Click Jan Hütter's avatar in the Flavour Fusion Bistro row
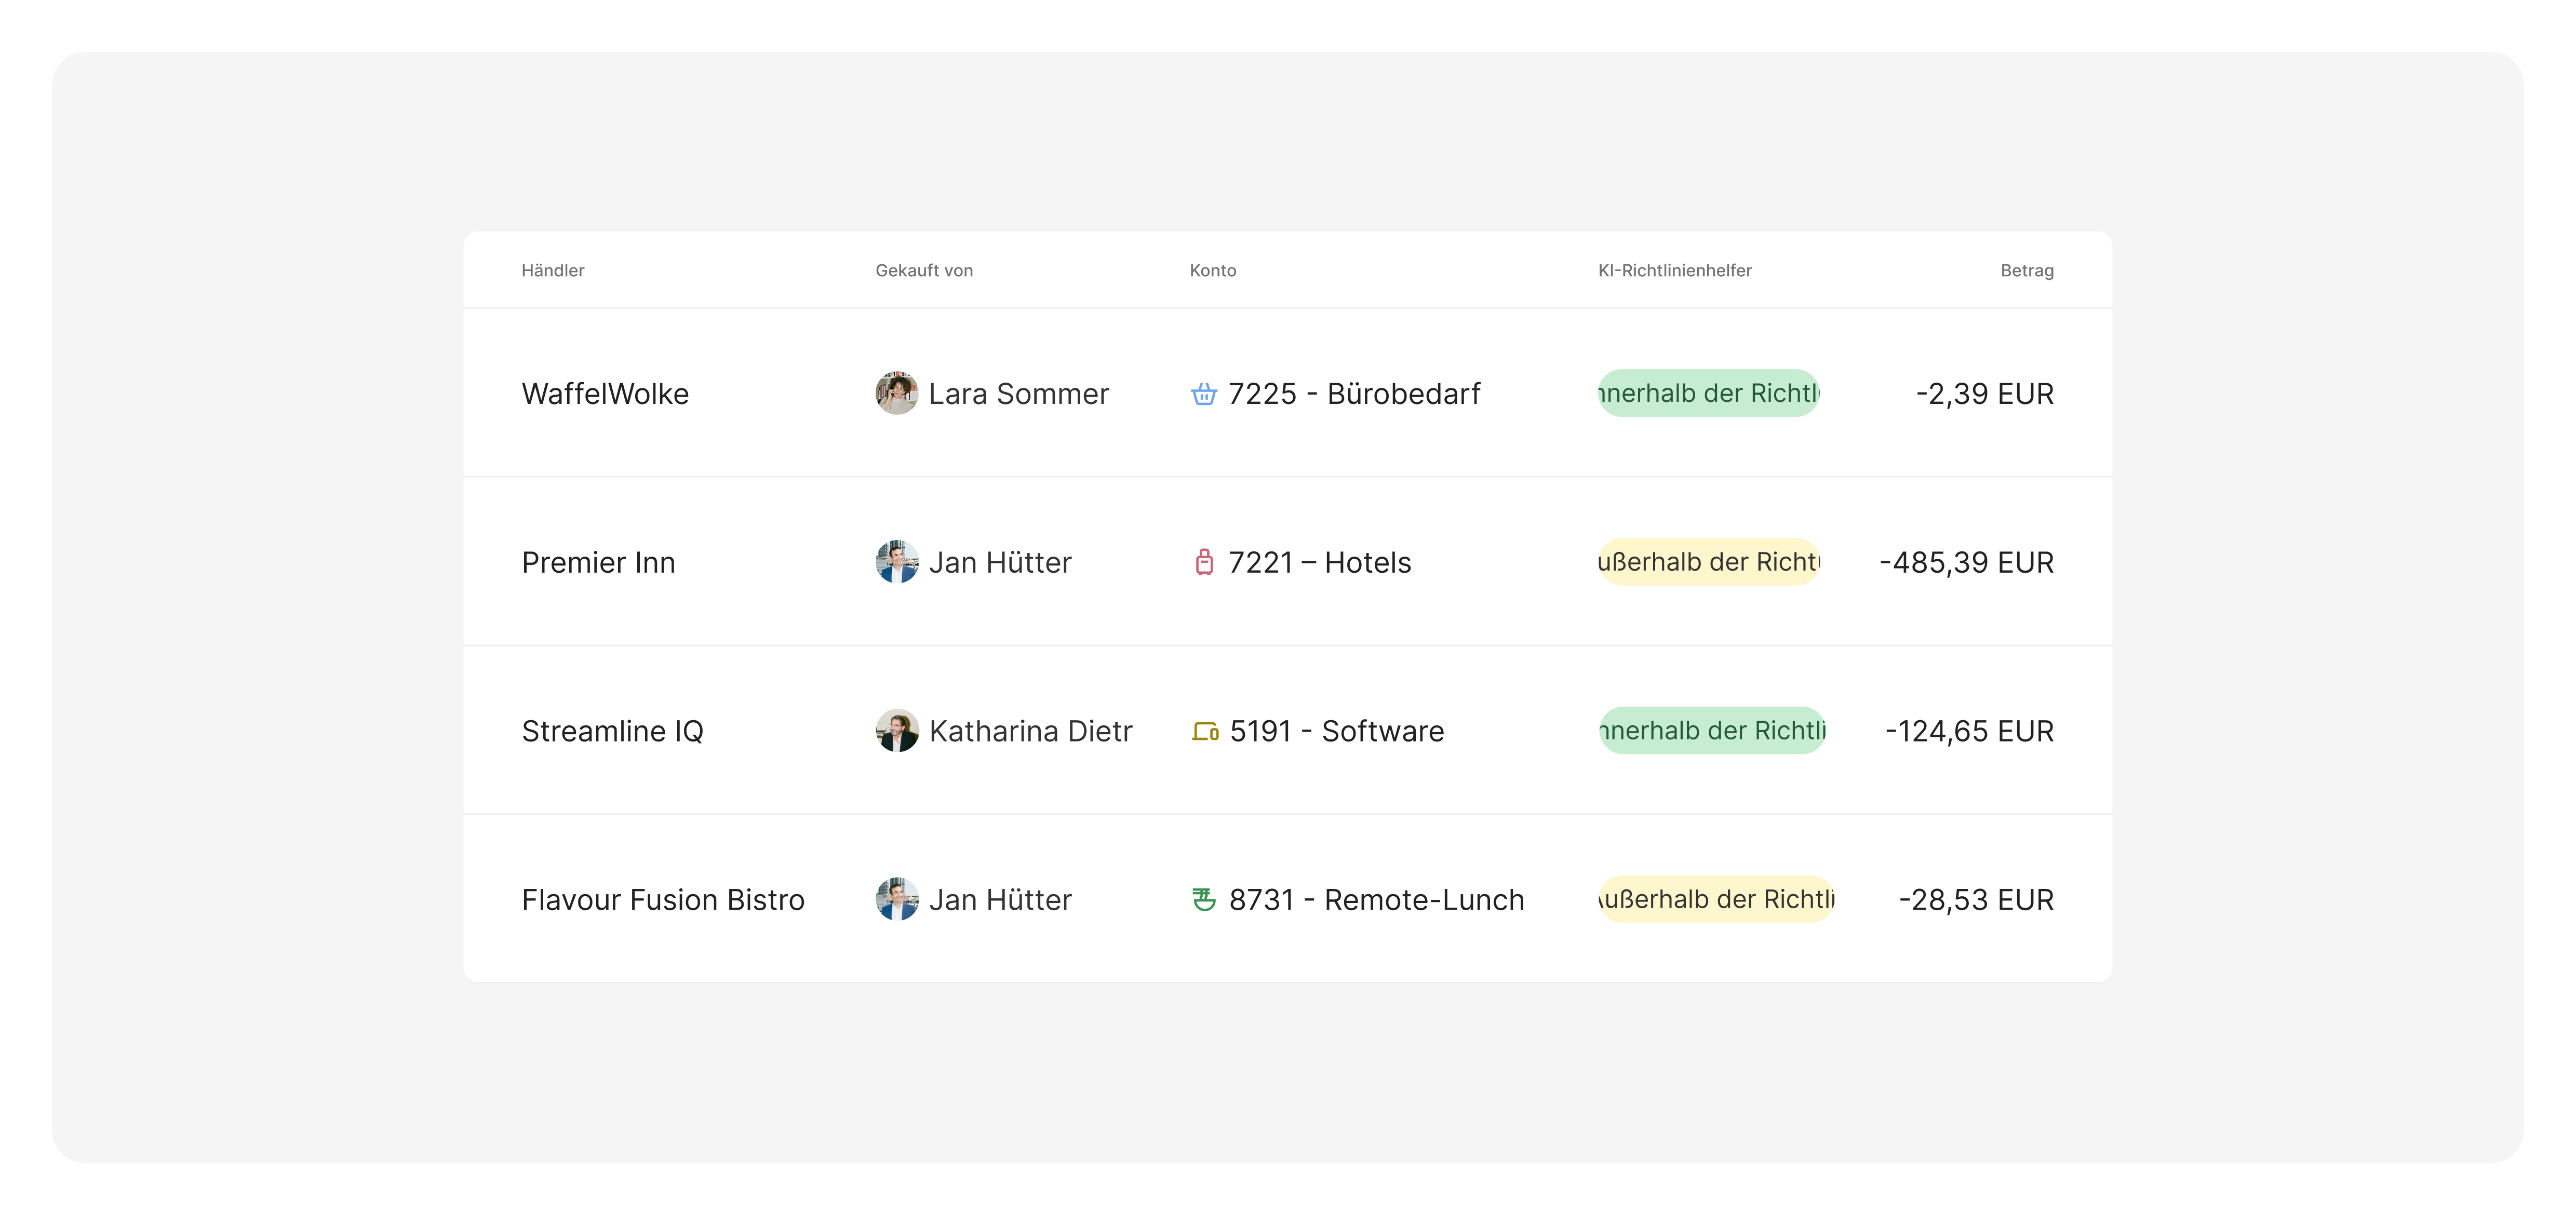The image size is (2576, 1215). tap(896, 899)
